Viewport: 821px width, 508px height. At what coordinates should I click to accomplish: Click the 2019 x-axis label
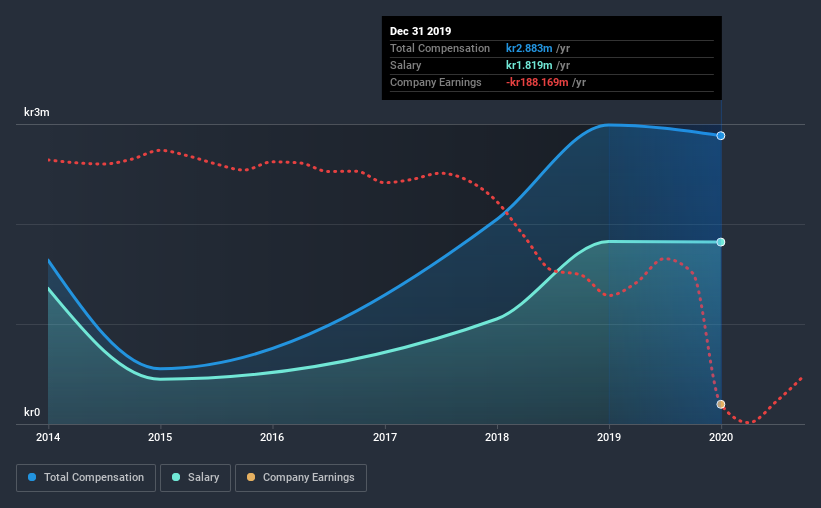click(x=609, y=437)
